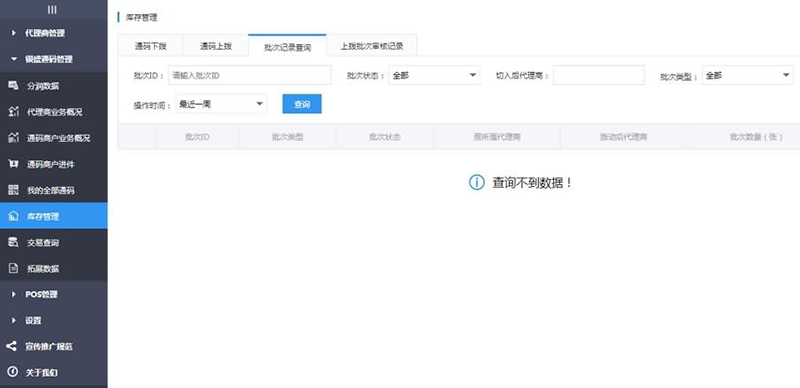The image size is (800, 388).
Task: Click the info icon beside 查询不到数据
Action: 477,182
